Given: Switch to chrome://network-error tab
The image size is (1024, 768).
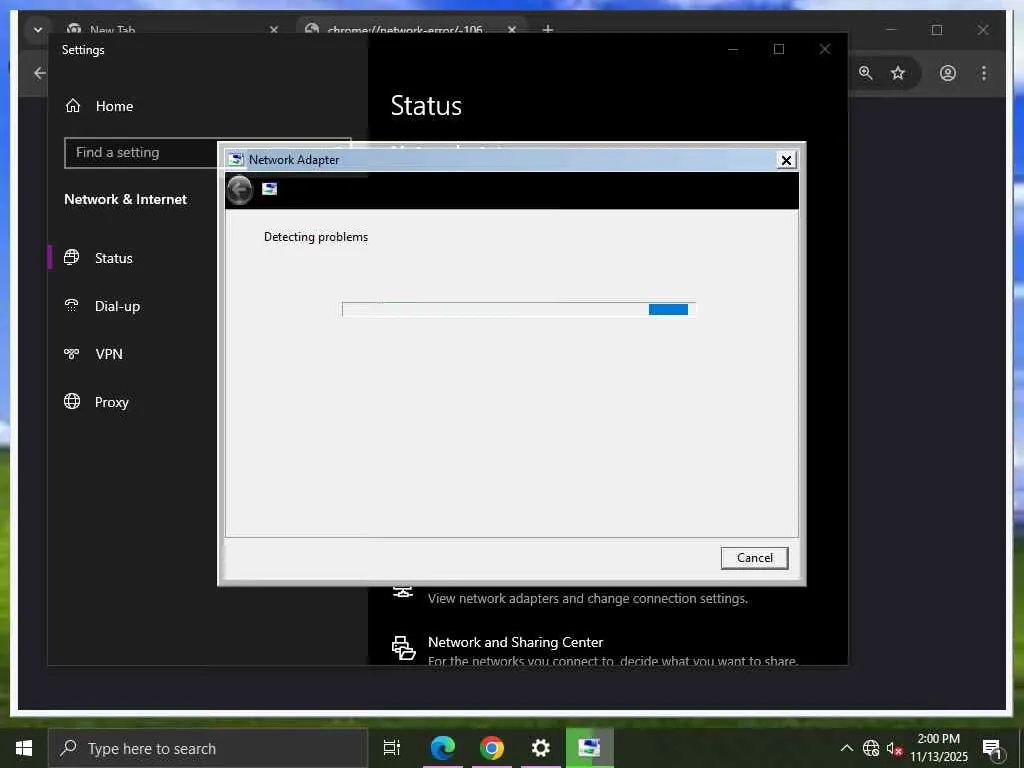Looking at the screenshot, I should click(x=405, y=29).
